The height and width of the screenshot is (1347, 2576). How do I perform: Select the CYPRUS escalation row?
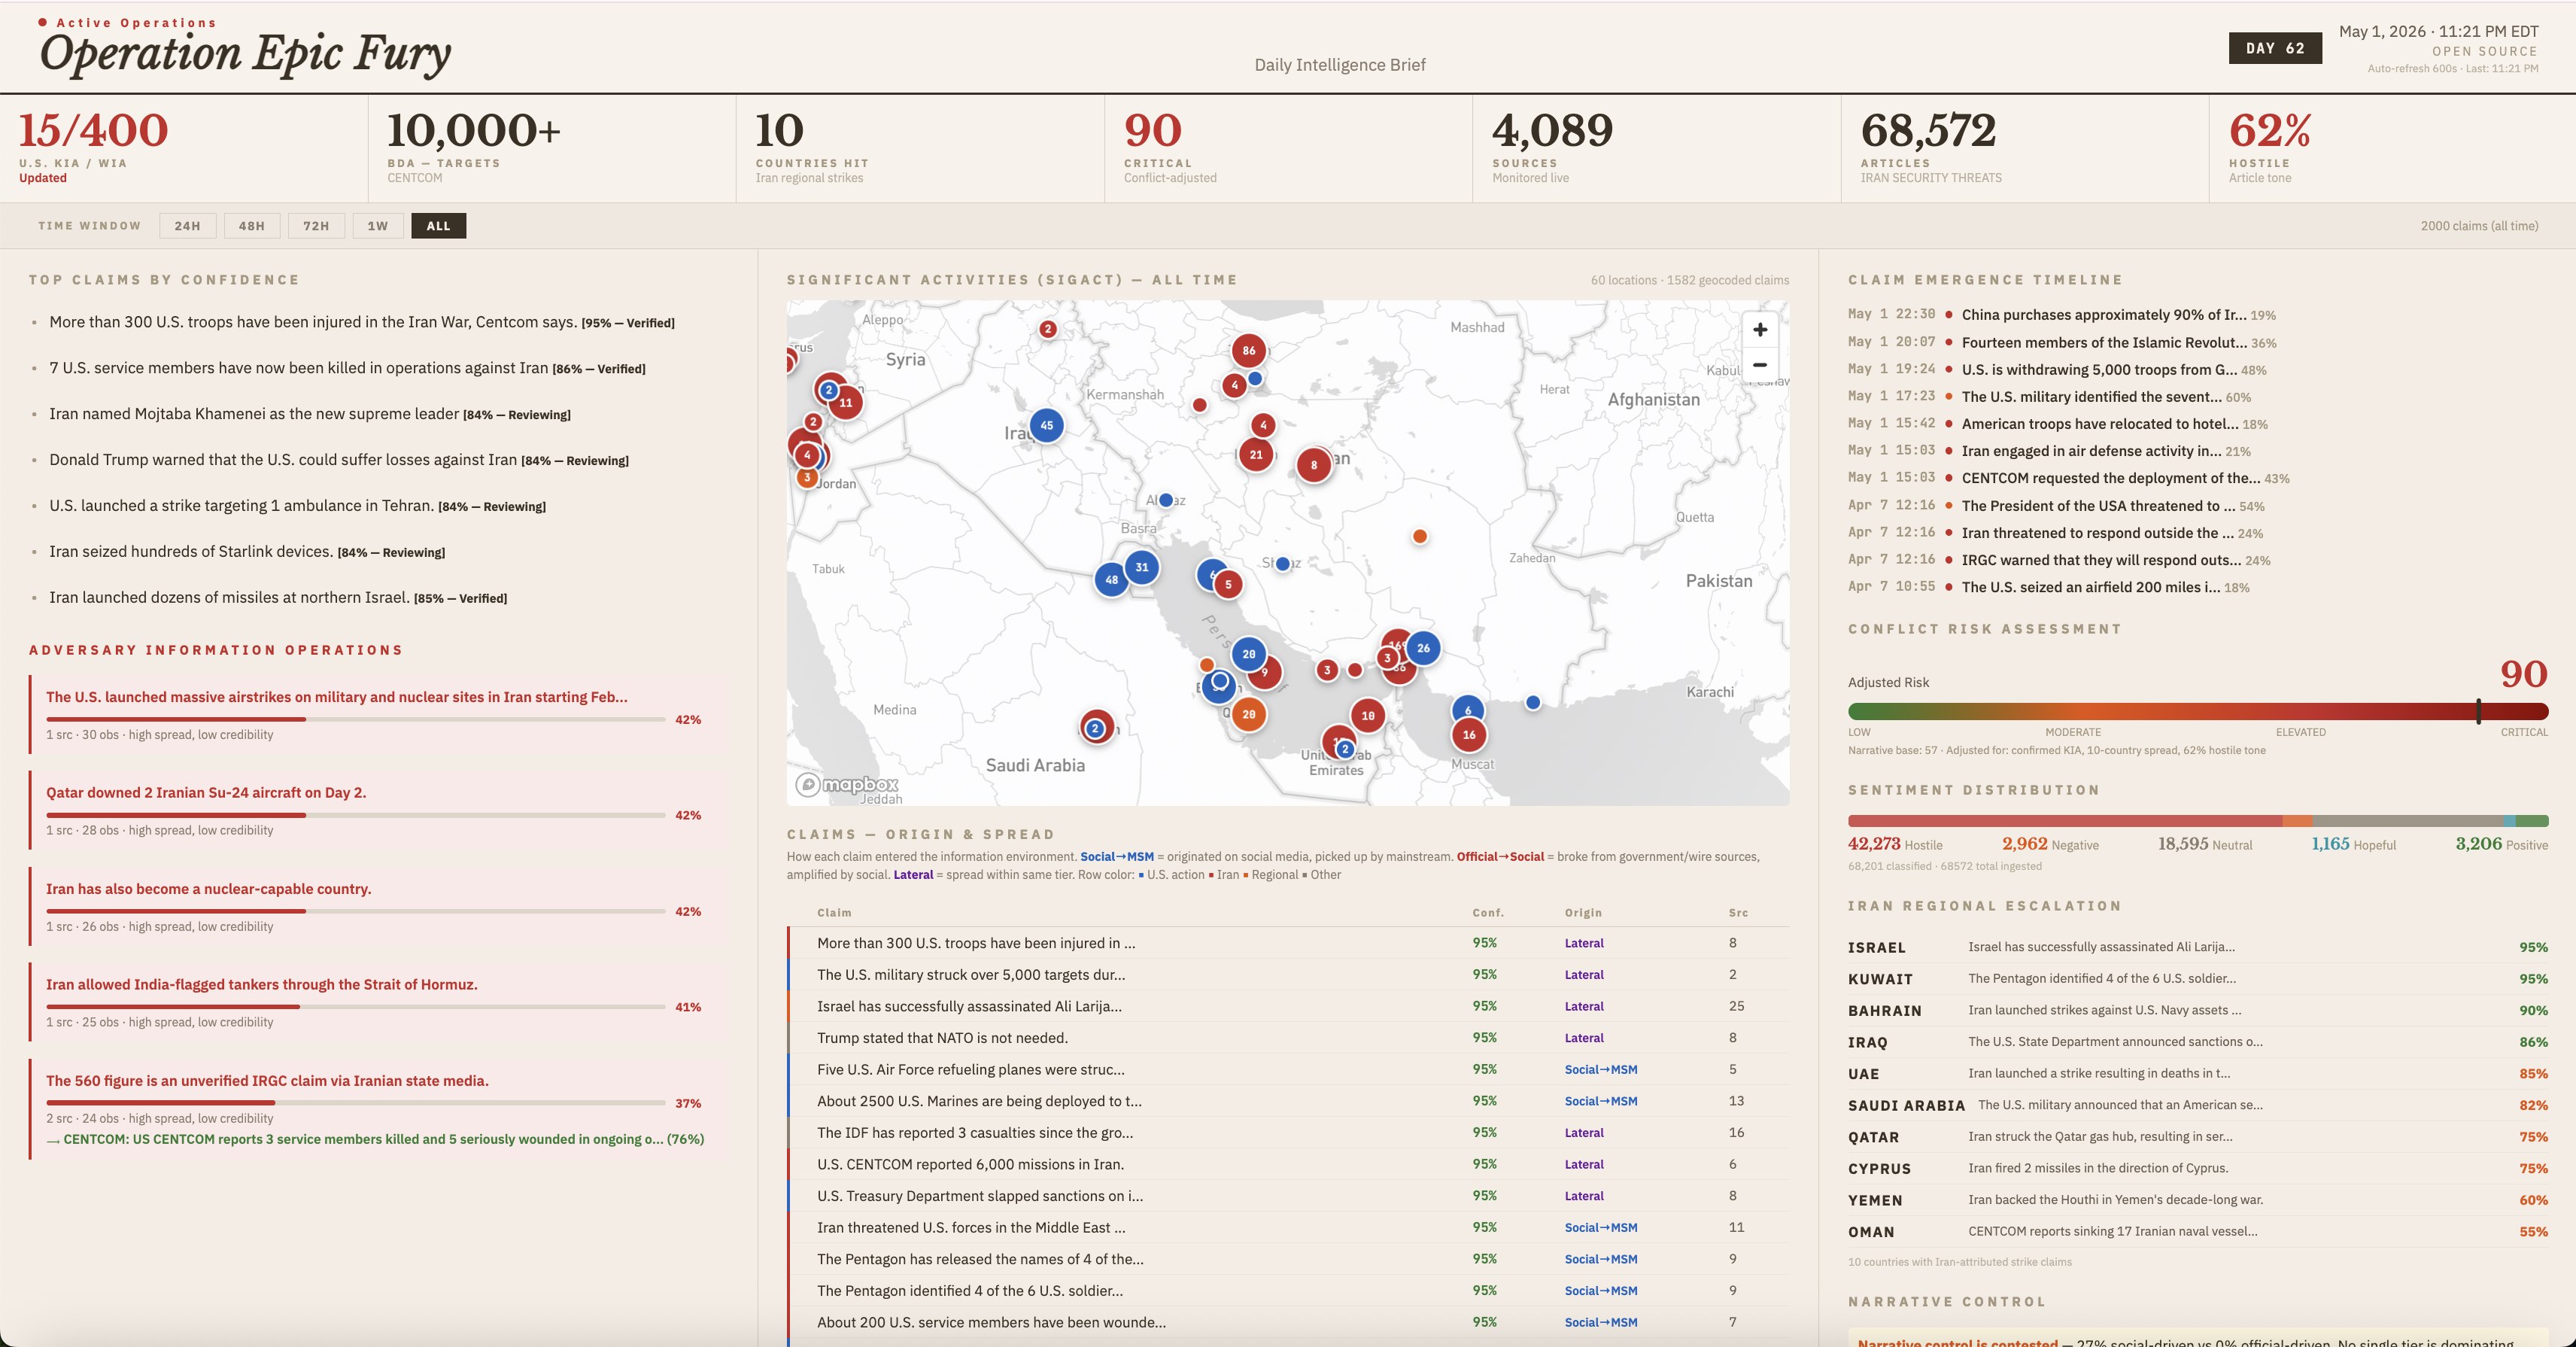tap(2197, 1169)
